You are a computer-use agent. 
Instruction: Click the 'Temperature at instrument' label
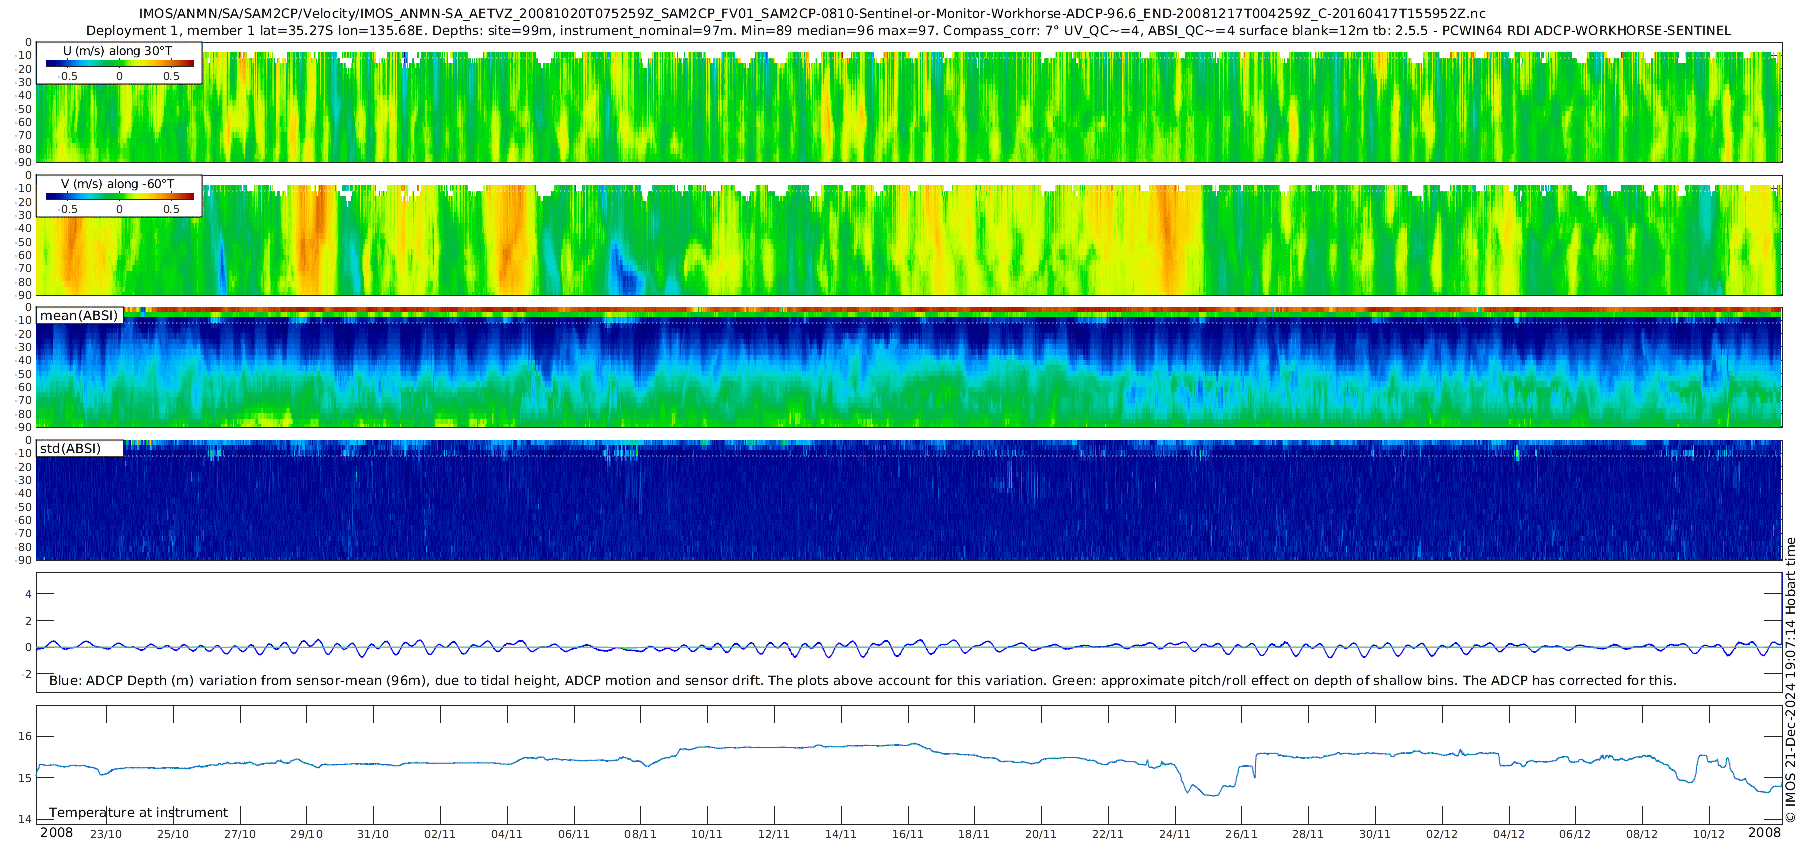(138, 813)
